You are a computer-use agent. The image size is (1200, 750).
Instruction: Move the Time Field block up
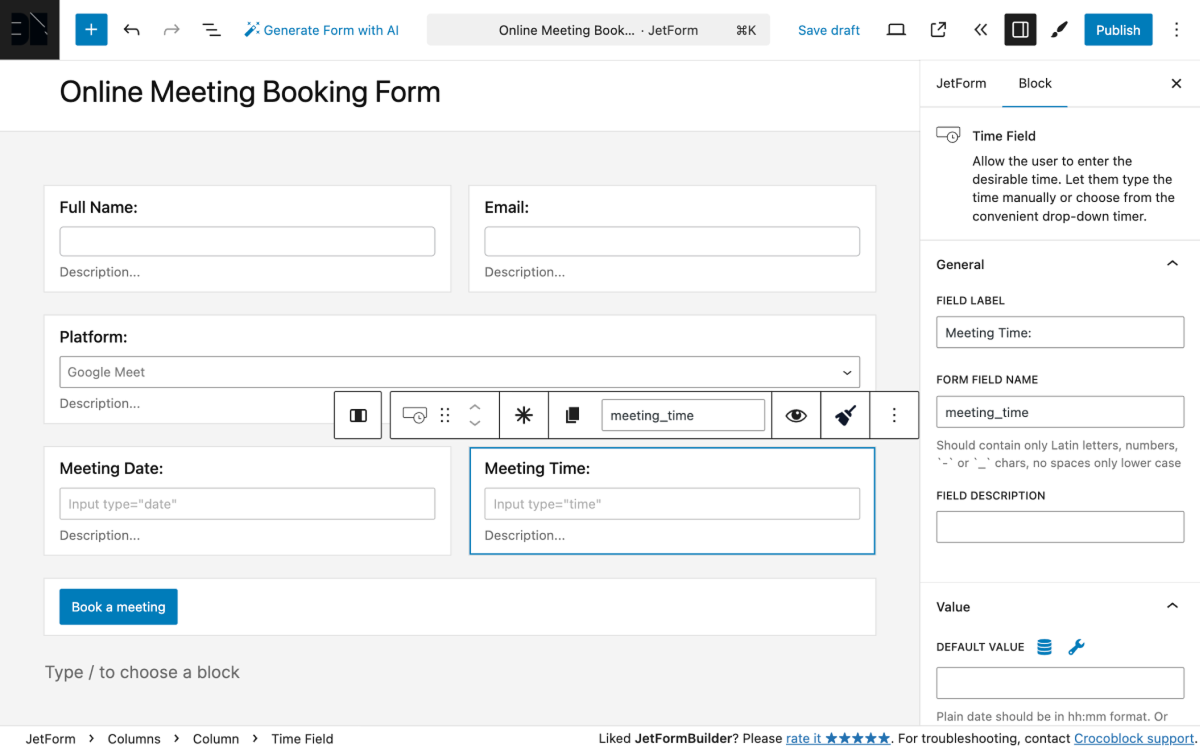click(x=475, y=406)
